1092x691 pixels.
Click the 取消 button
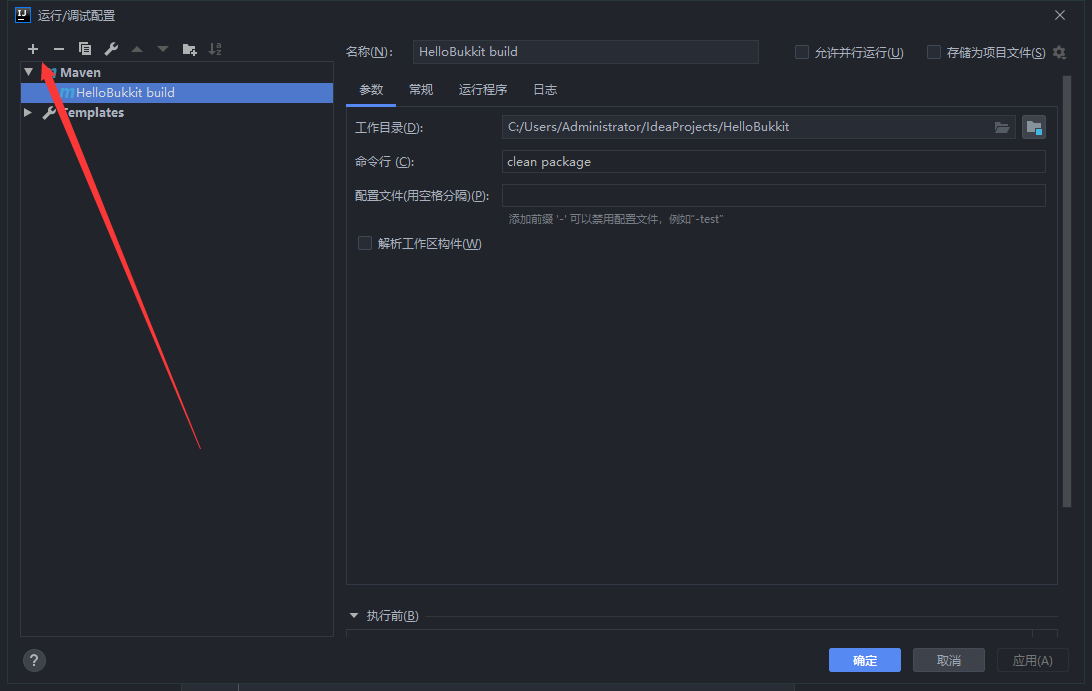click(x=949, y=660)
